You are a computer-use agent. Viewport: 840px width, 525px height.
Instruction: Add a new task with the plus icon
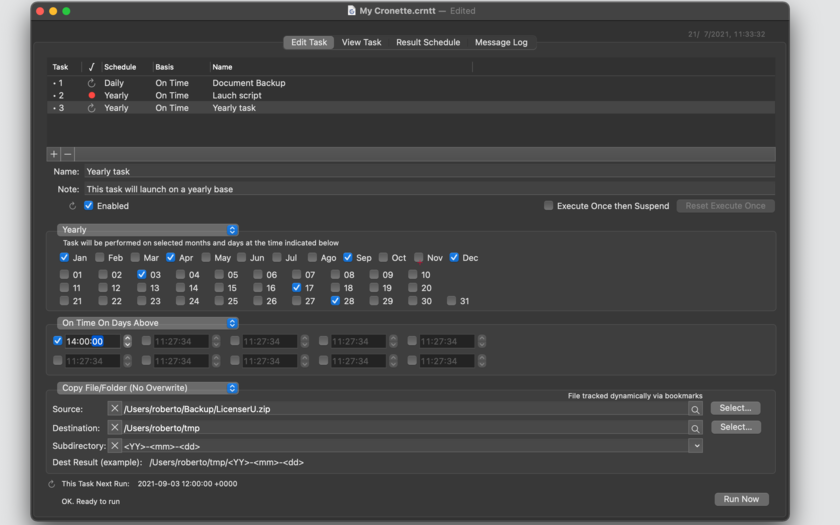(54, 154)
